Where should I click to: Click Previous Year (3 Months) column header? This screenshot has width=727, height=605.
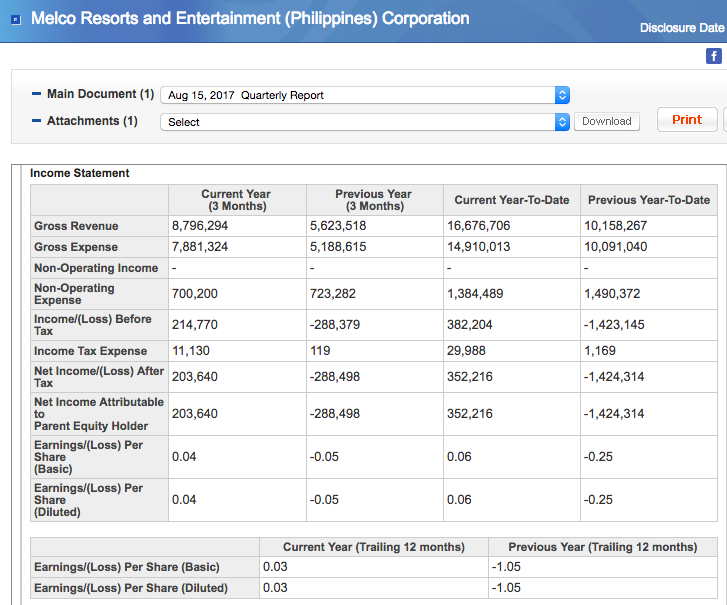[x=374, y=200]
